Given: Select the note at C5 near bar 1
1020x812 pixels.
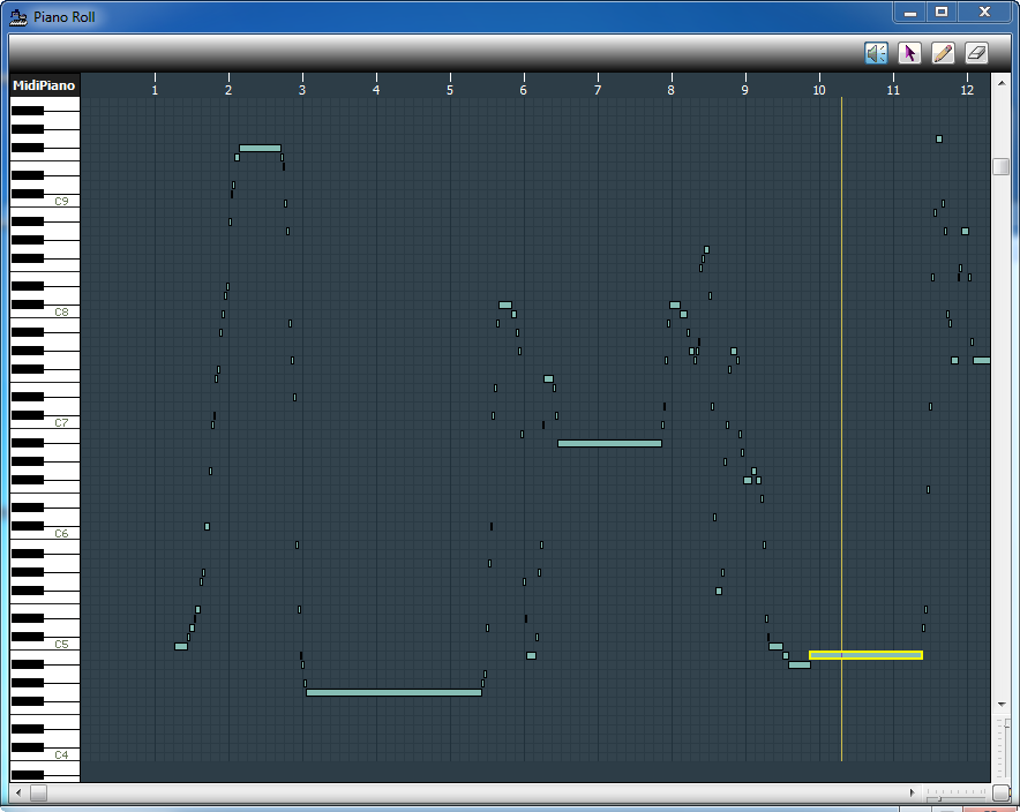Looking at the screenshot, I should 181,646.
